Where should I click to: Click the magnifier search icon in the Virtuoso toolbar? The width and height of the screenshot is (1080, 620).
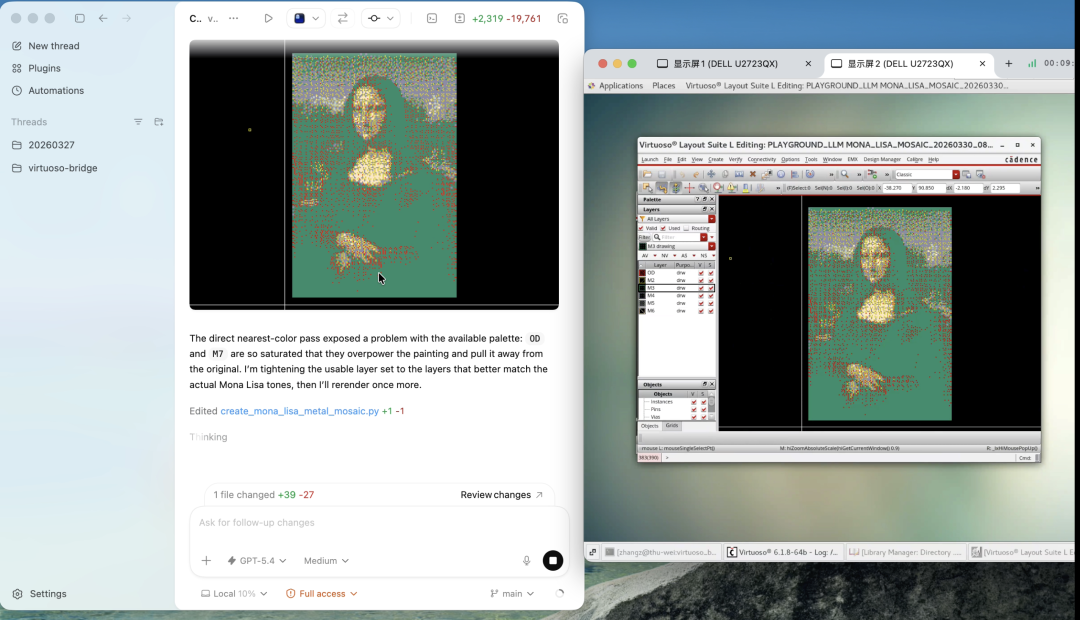coord(844,174)
